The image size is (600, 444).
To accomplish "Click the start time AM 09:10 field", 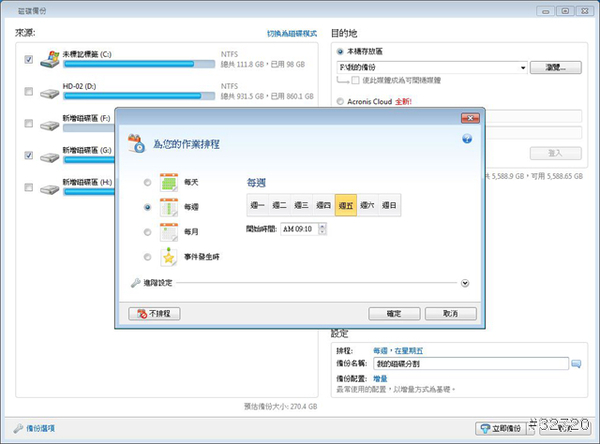I will click(299, 229).
